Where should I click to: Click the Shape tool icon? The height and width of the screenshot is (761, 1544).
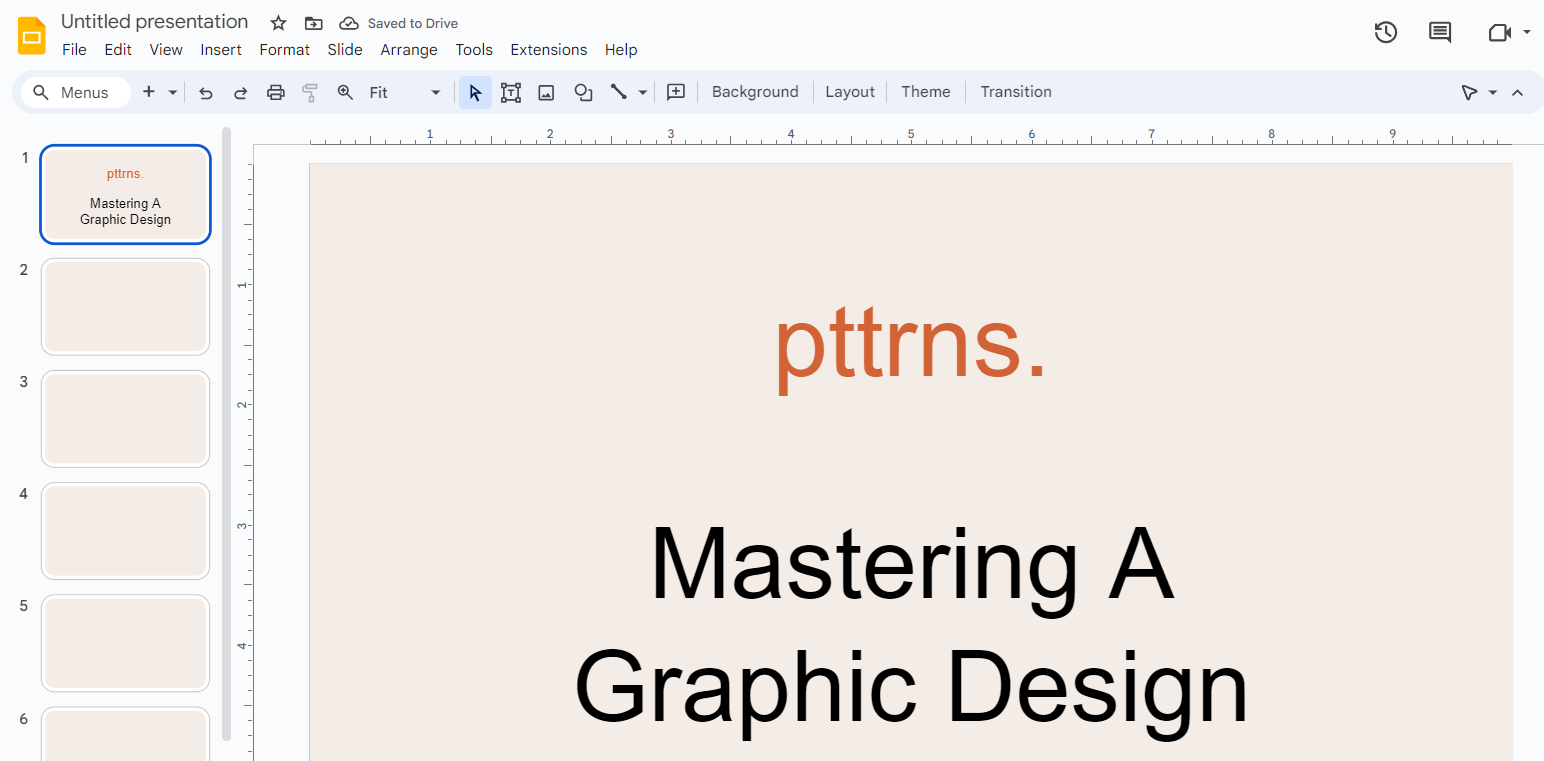583,92
